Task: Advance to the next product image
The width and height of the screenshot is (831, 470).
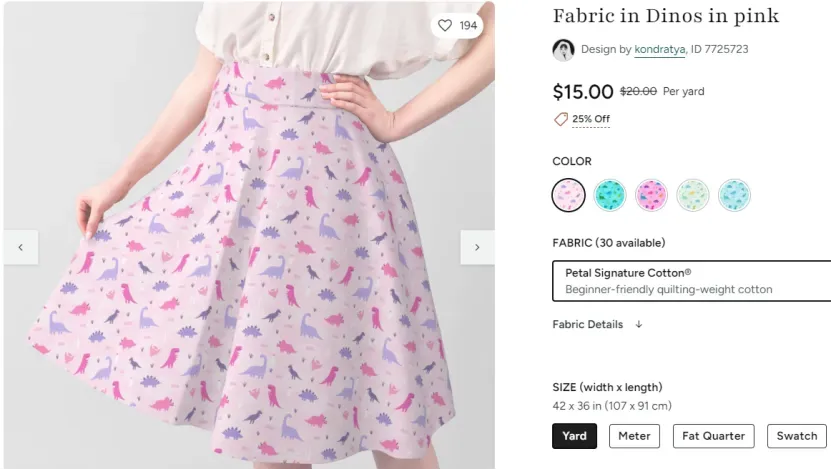Action: click(x=477, y=247)
